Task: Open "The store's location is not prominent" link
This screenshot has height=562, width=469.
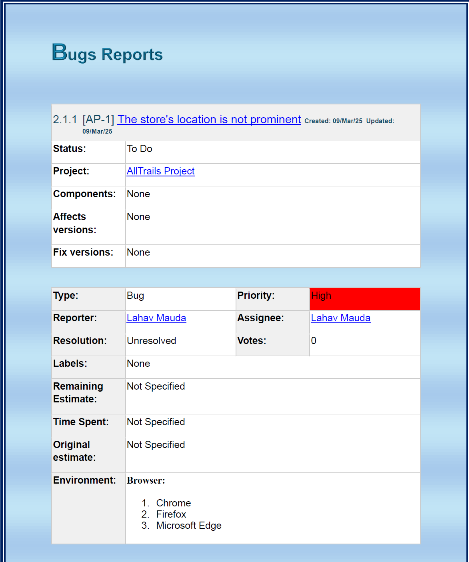Action: point(209,119)
